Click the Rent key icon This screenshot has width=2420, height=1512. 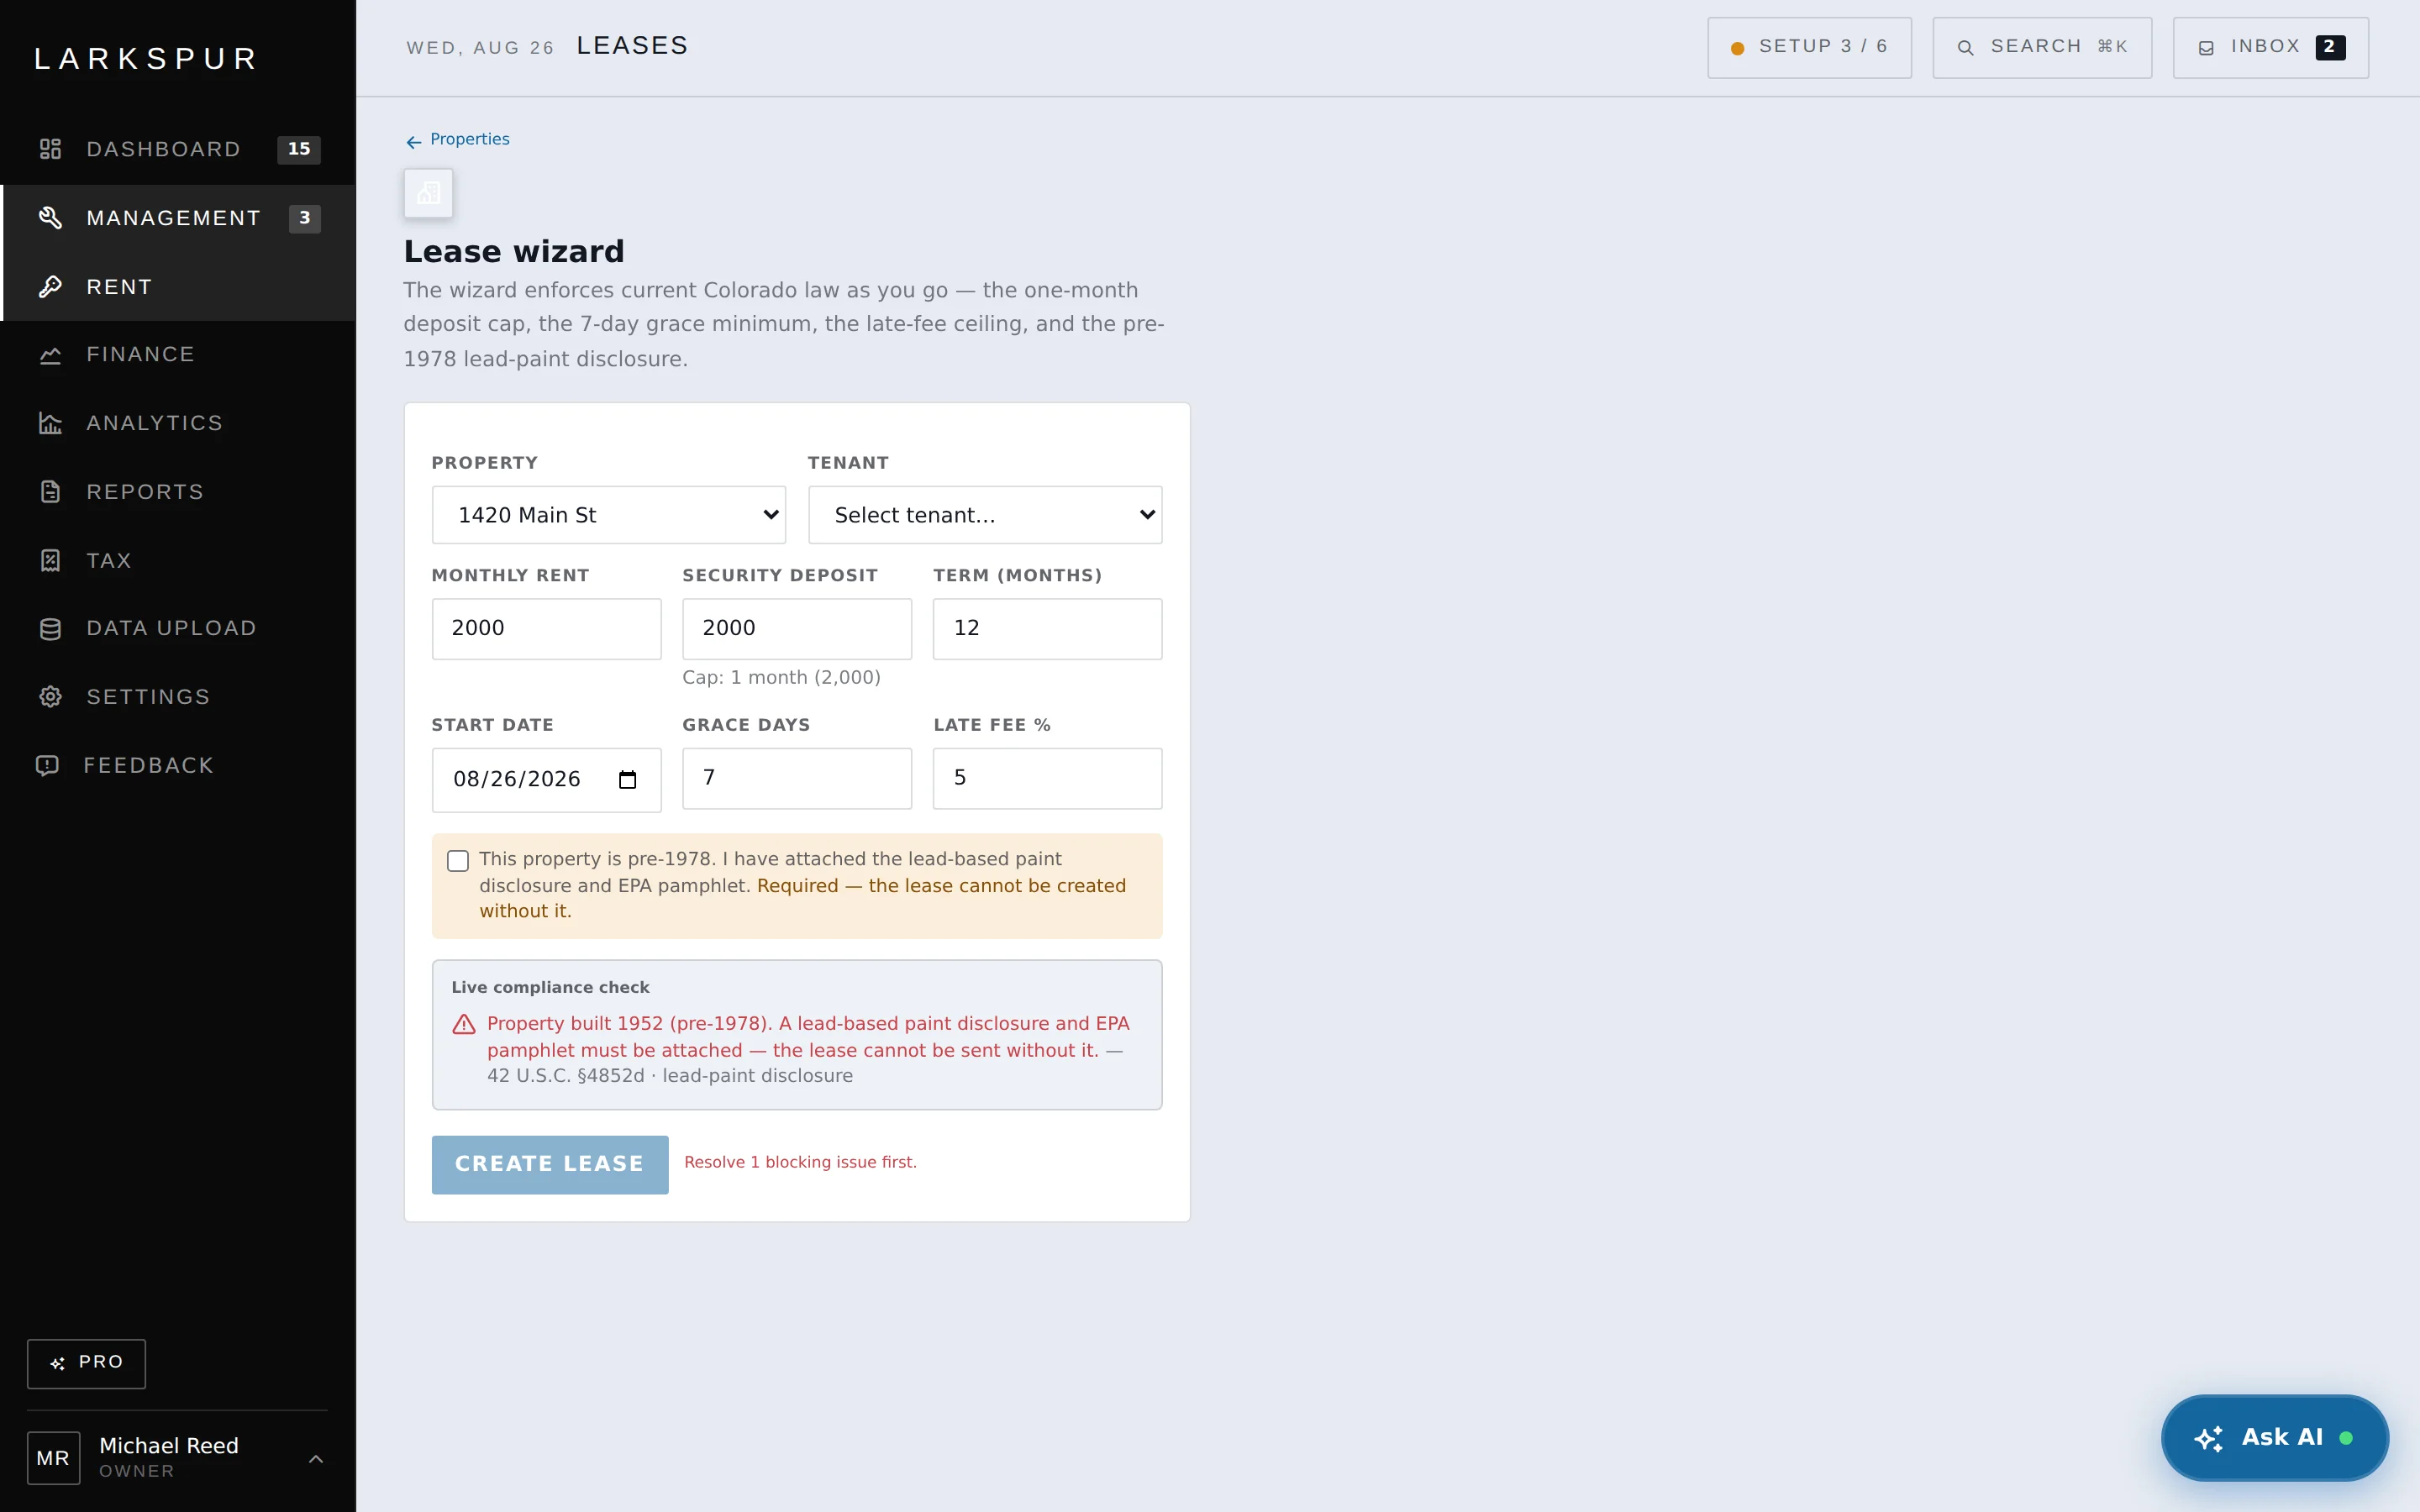(50, 287)
